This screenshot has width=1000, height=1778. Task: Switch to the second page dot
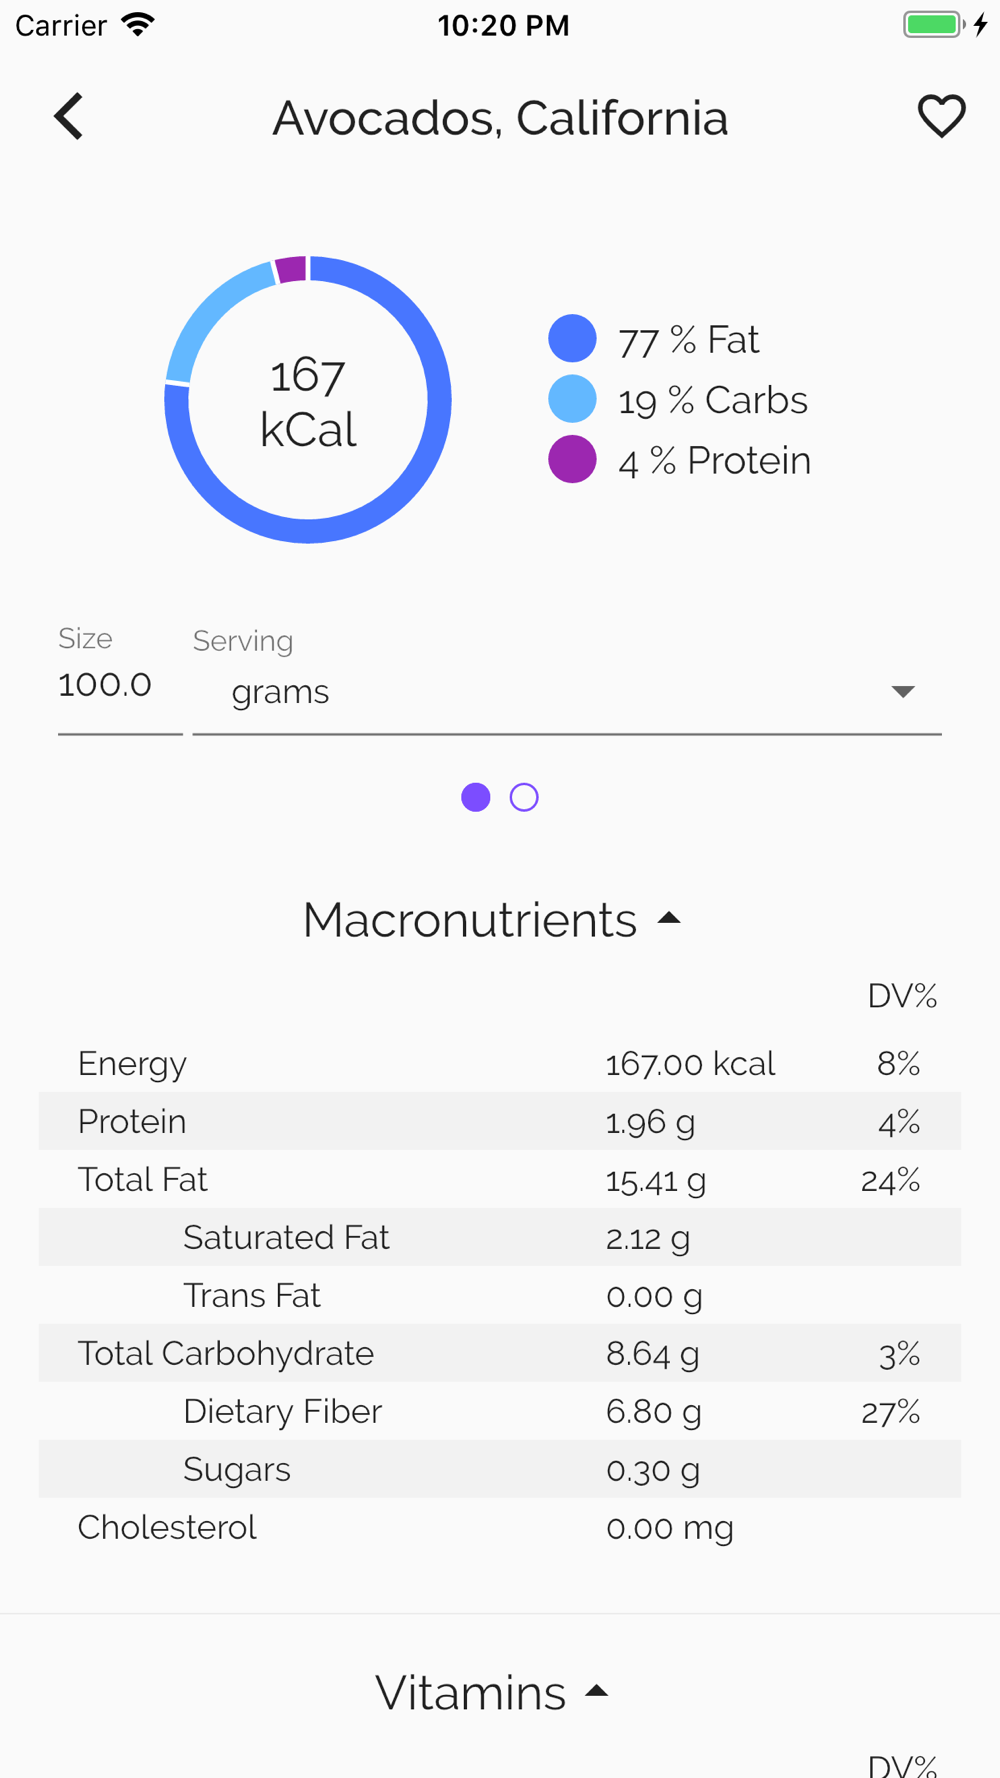pos(524,797)
